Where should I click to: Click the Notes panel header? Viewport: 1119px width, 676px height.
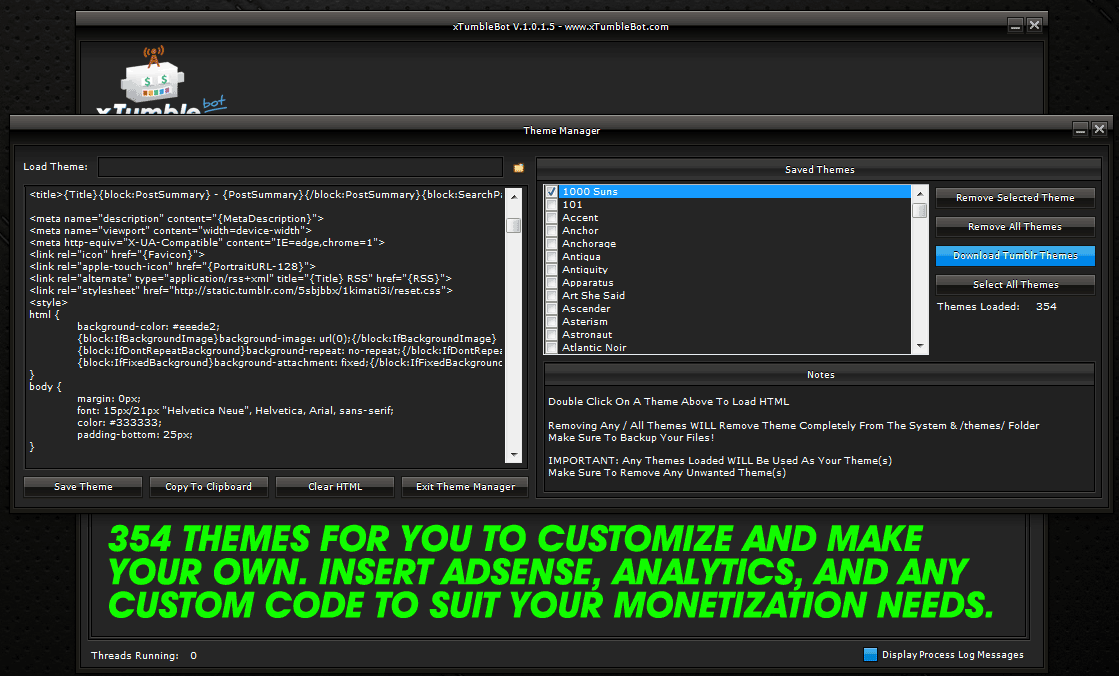[x=820, y=375]
